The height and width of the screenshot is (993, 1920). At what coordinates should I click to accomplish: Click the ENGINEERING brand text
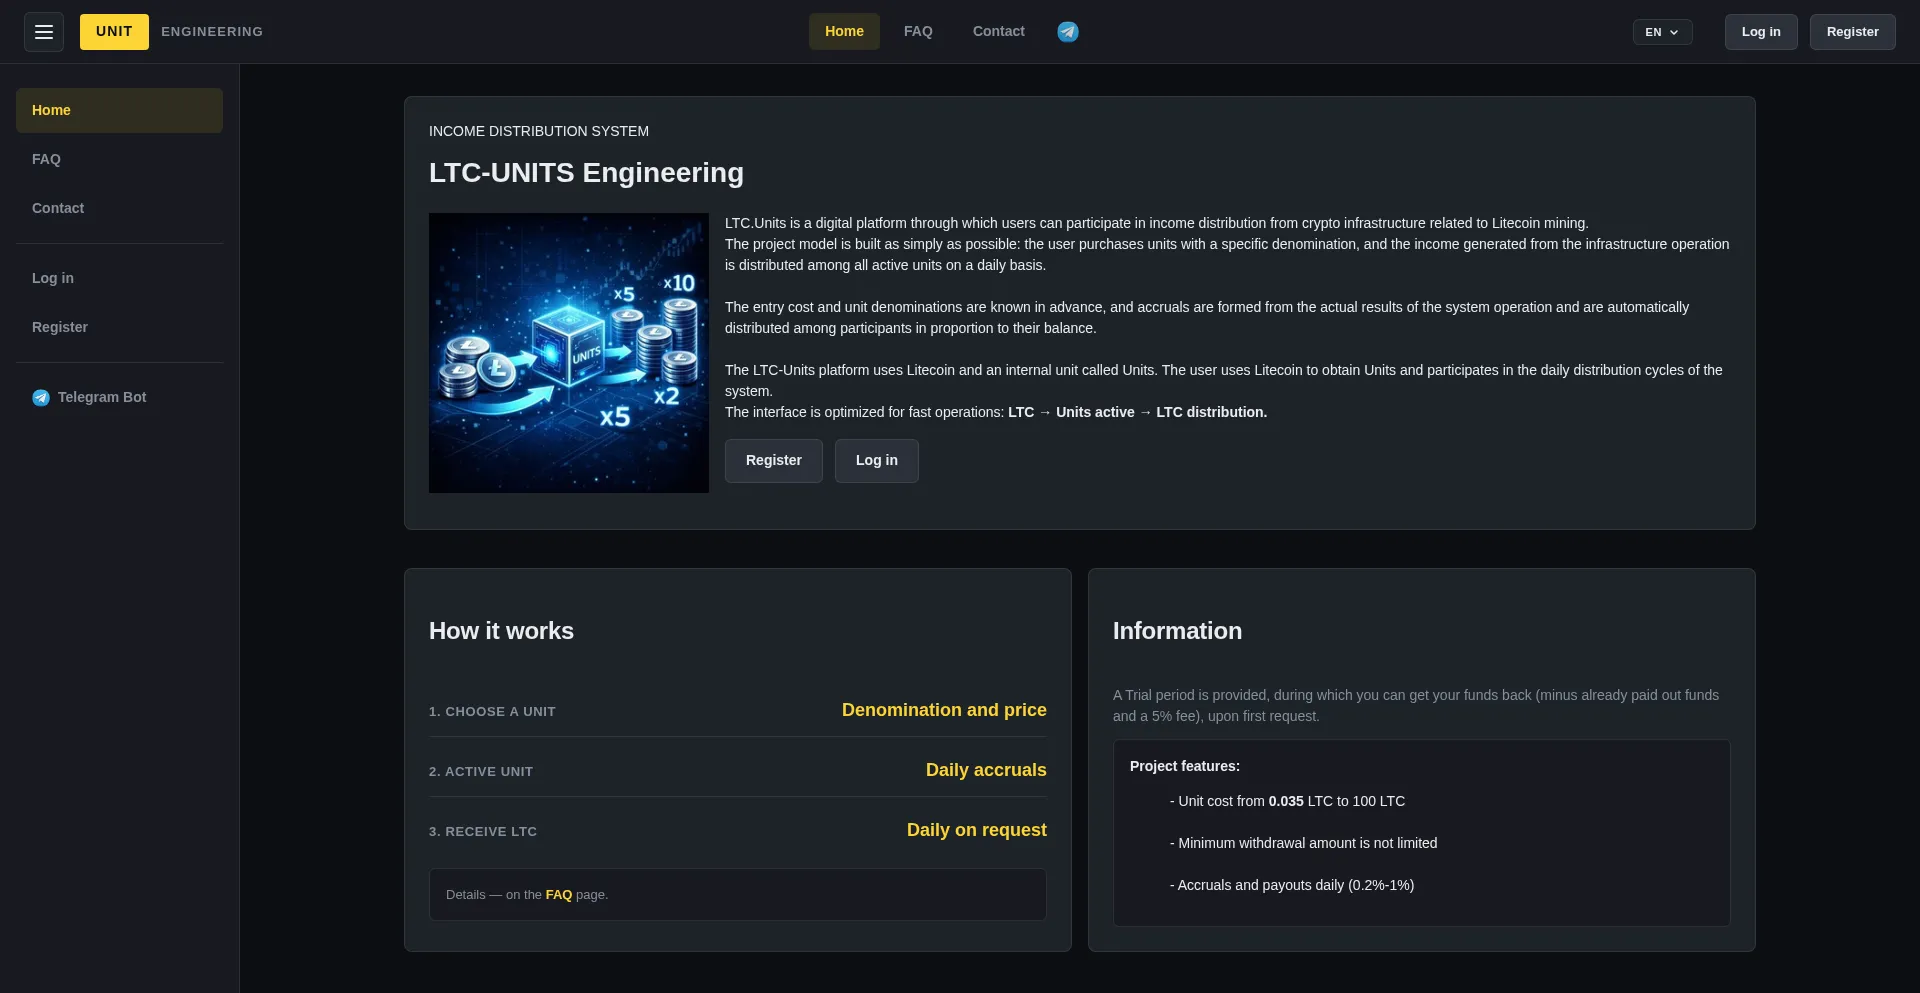[212, 32]
